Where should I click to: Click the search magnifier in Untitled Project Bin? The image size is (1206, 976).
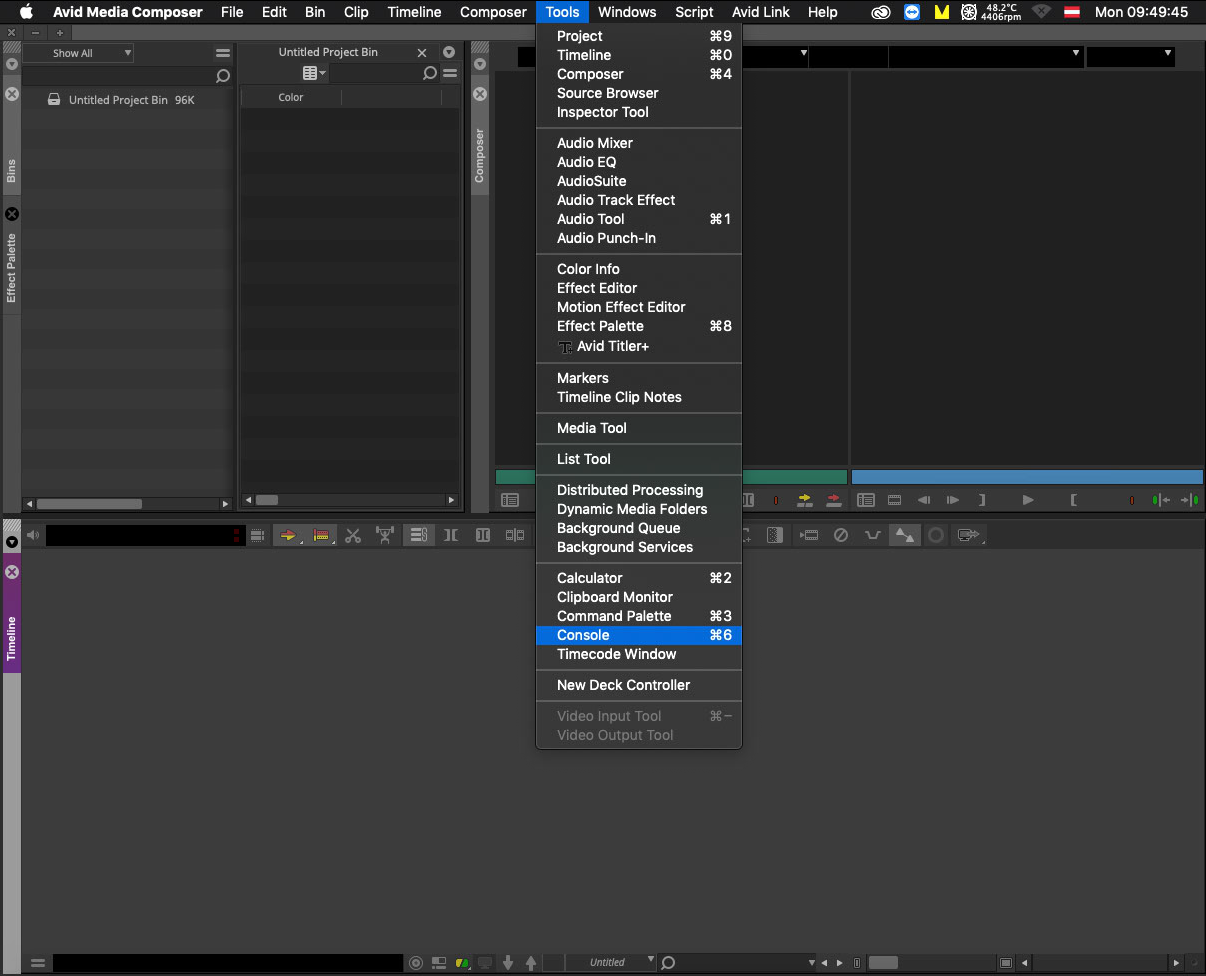[x=430, y=73]
